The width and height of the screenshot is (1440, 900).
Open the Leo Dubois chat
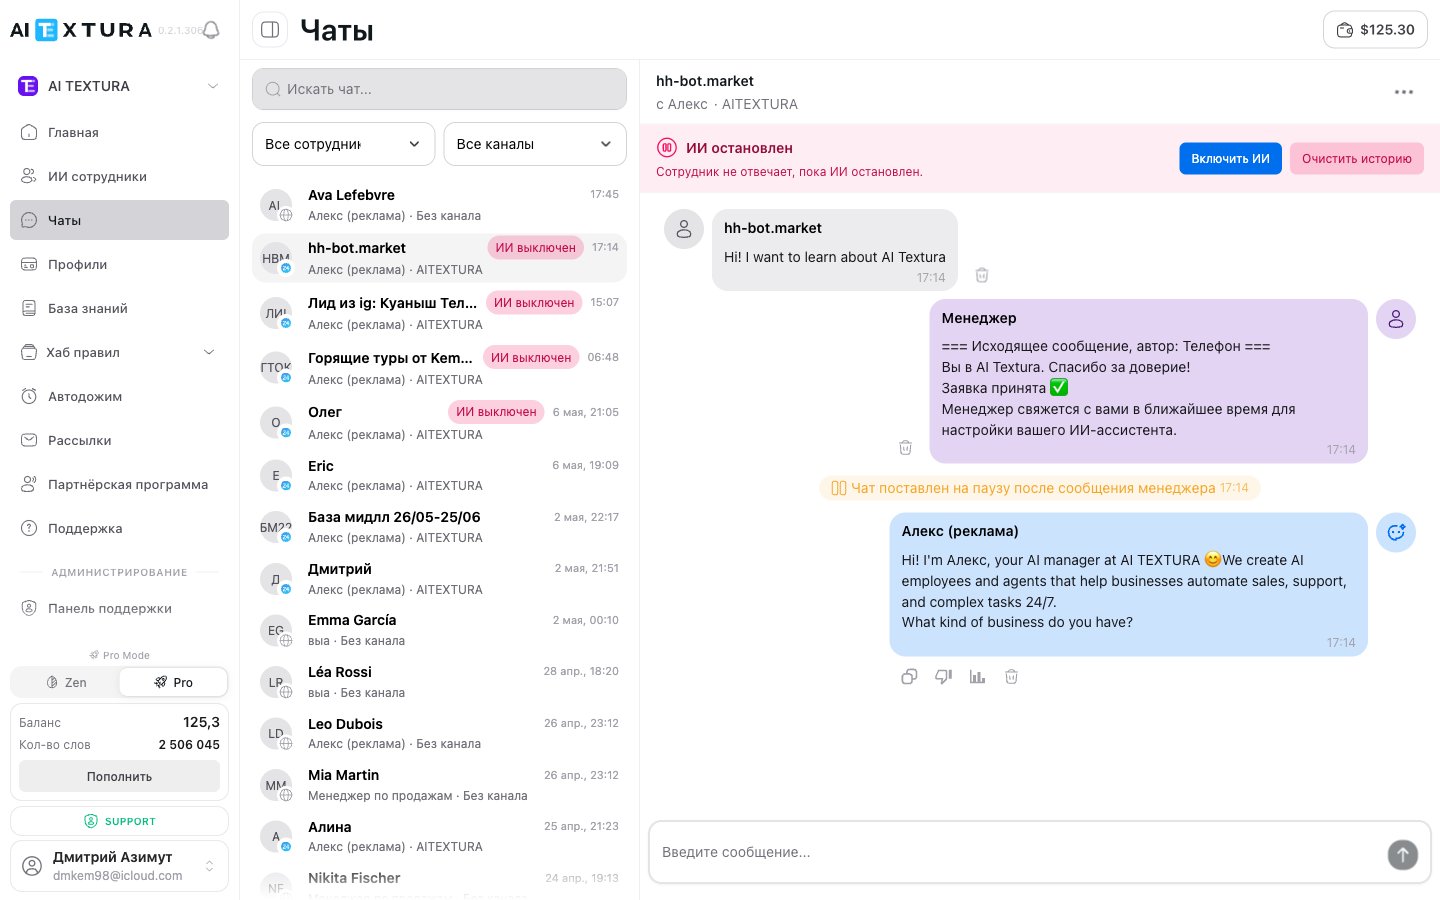439,734
